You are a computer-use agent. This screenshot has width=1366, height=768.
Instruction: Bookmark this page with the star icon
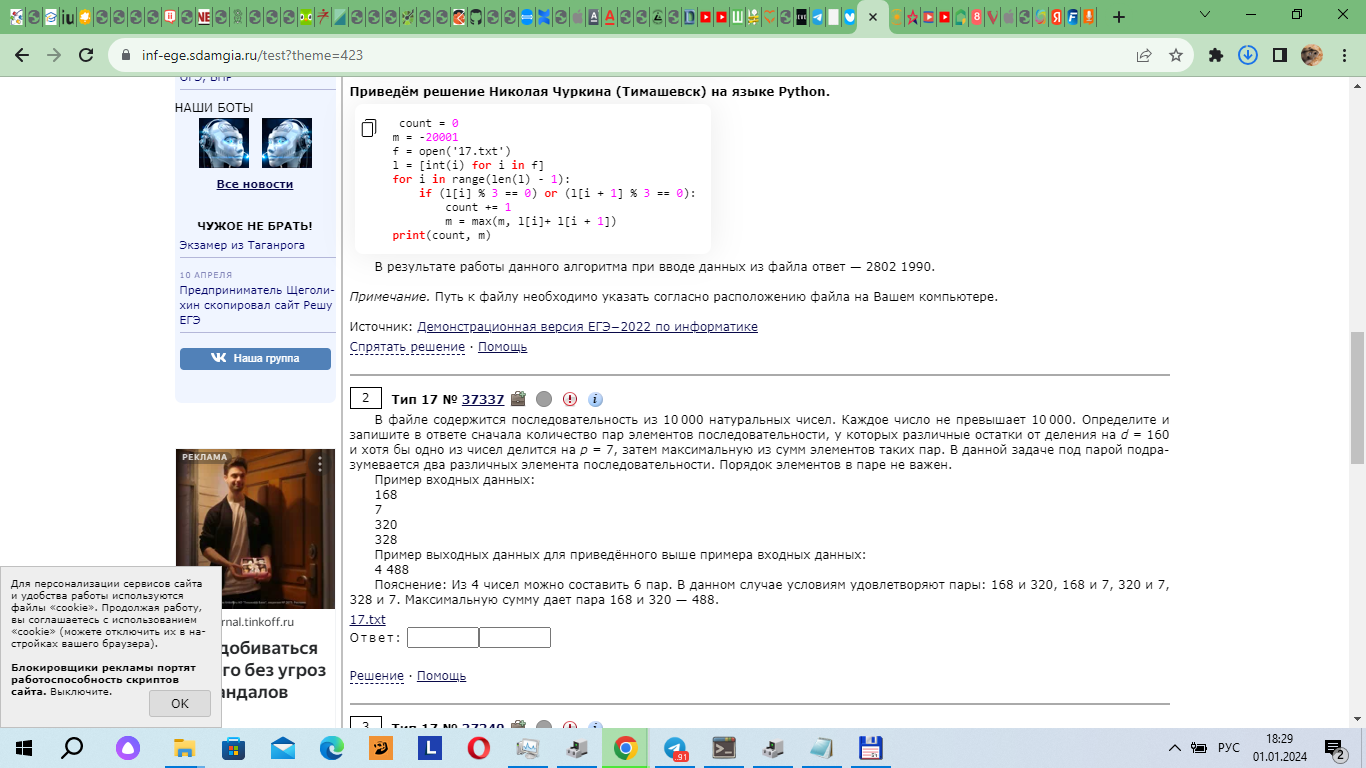click(1176, 56)
